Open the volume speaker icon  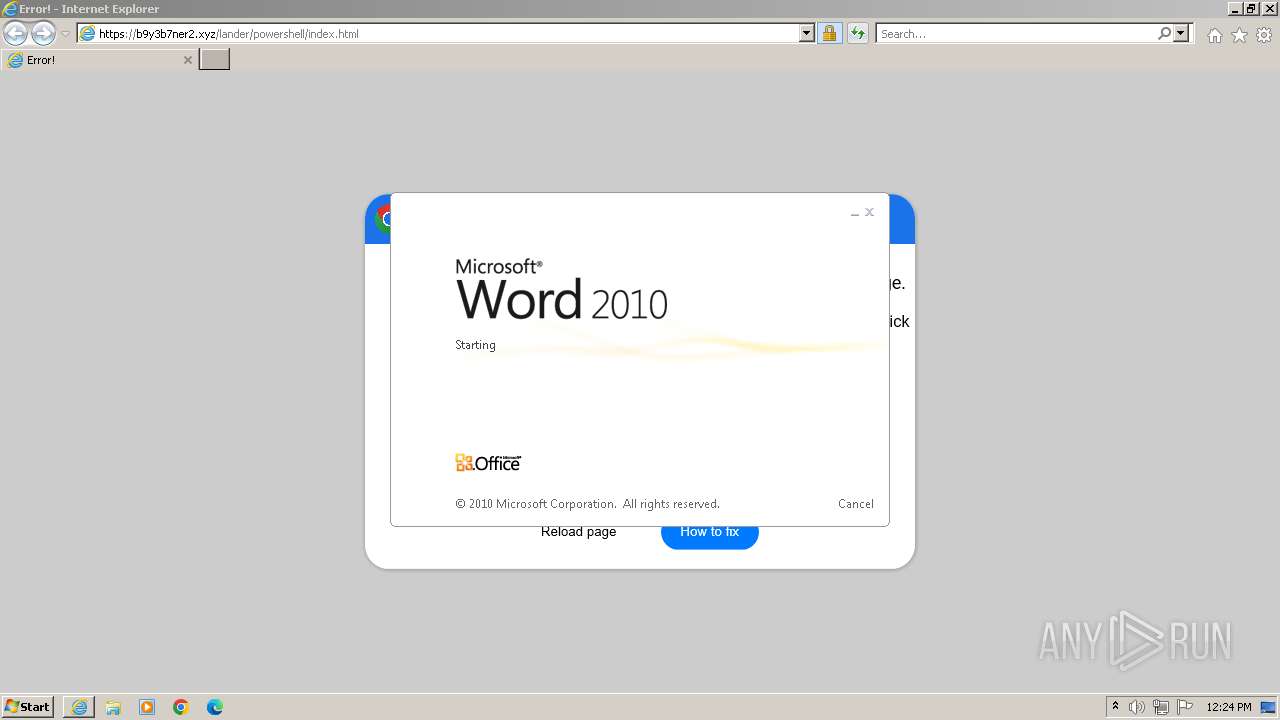click(x=1137, y=707)
